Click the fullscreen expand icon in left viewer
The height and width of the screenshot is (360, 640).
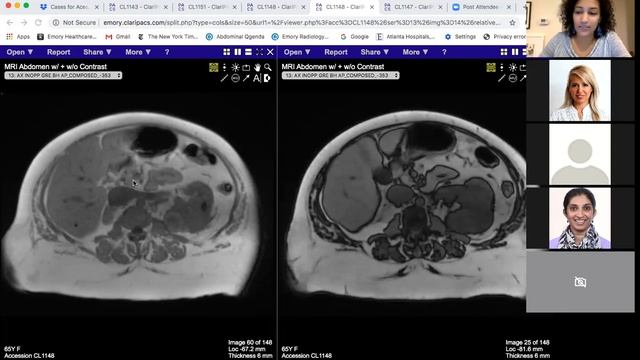[259, 52]
